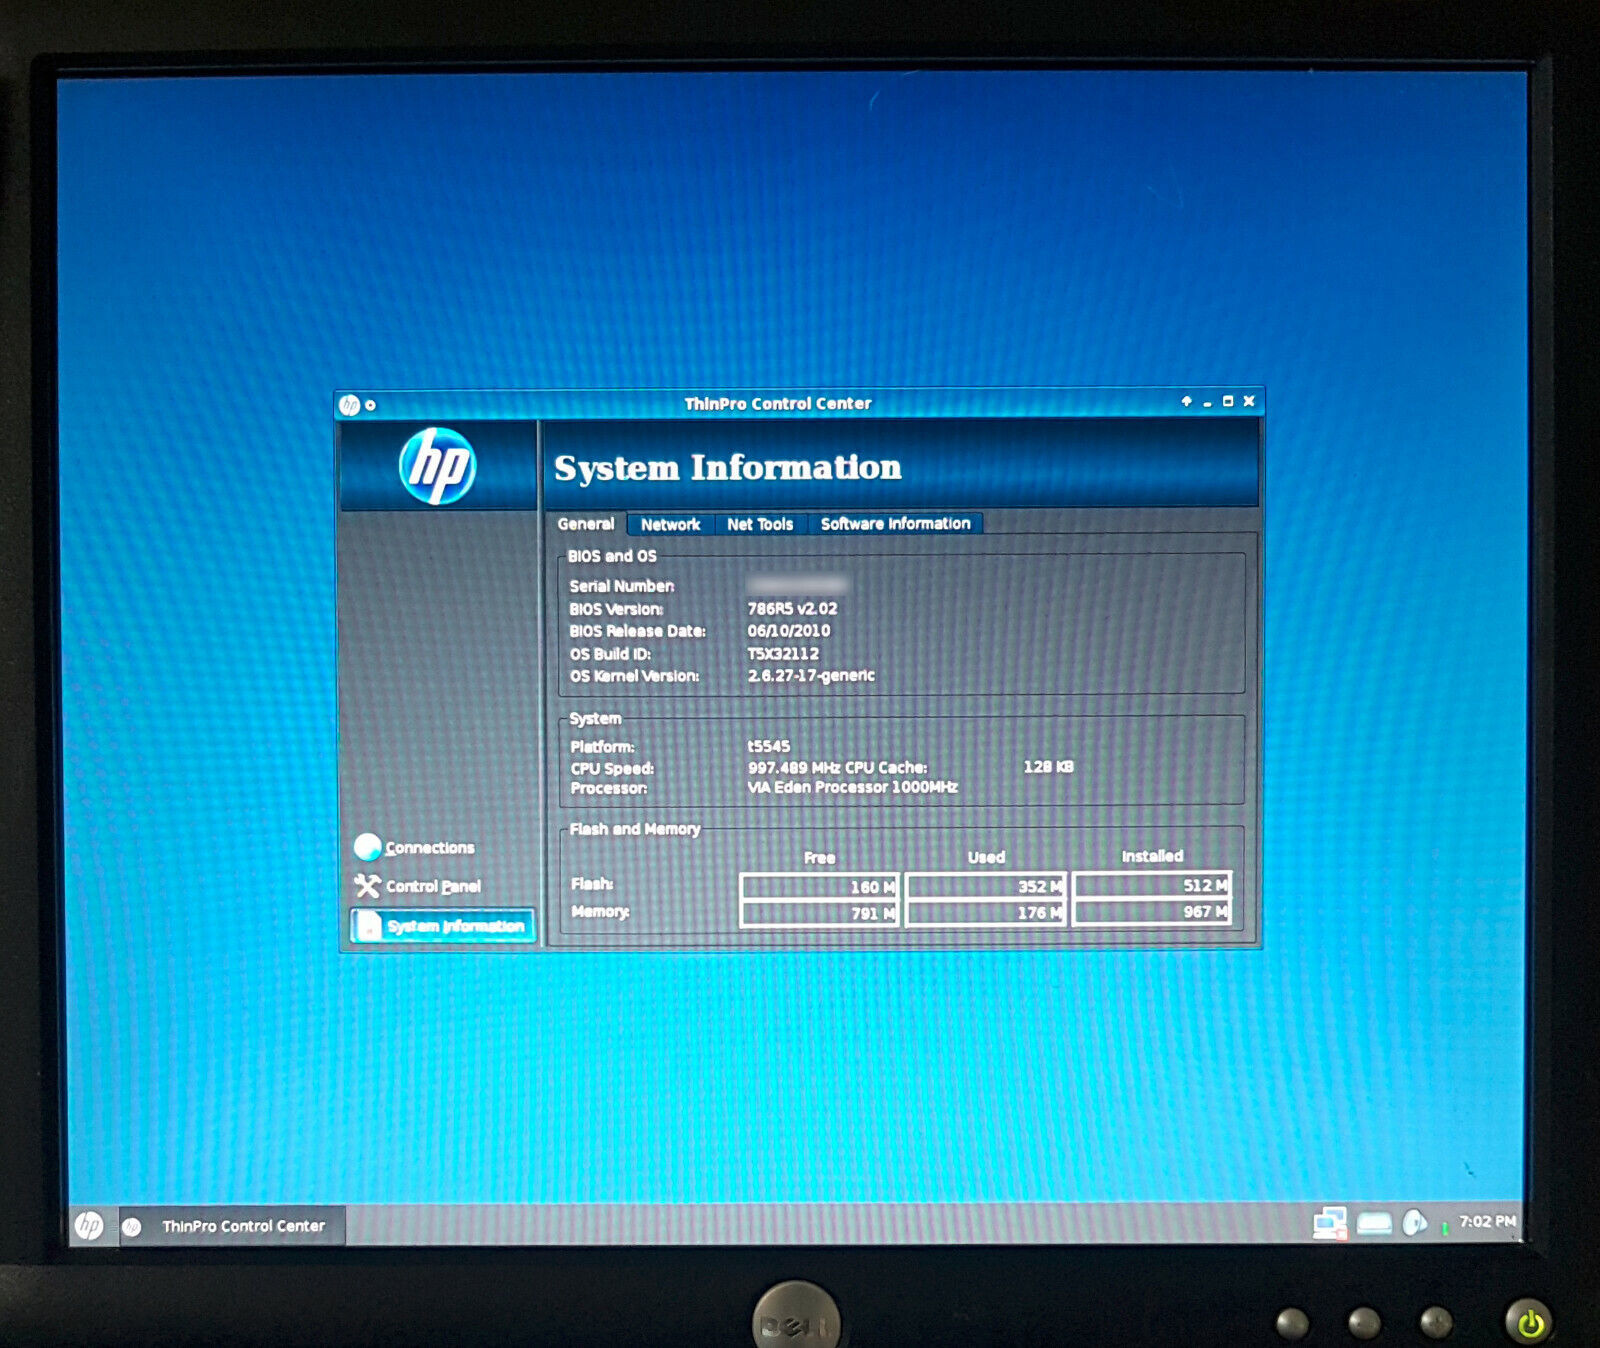The image size is (1600, 1348).
Task: Click the sticky dot button in title bar
Action: [x=371, y=405]
